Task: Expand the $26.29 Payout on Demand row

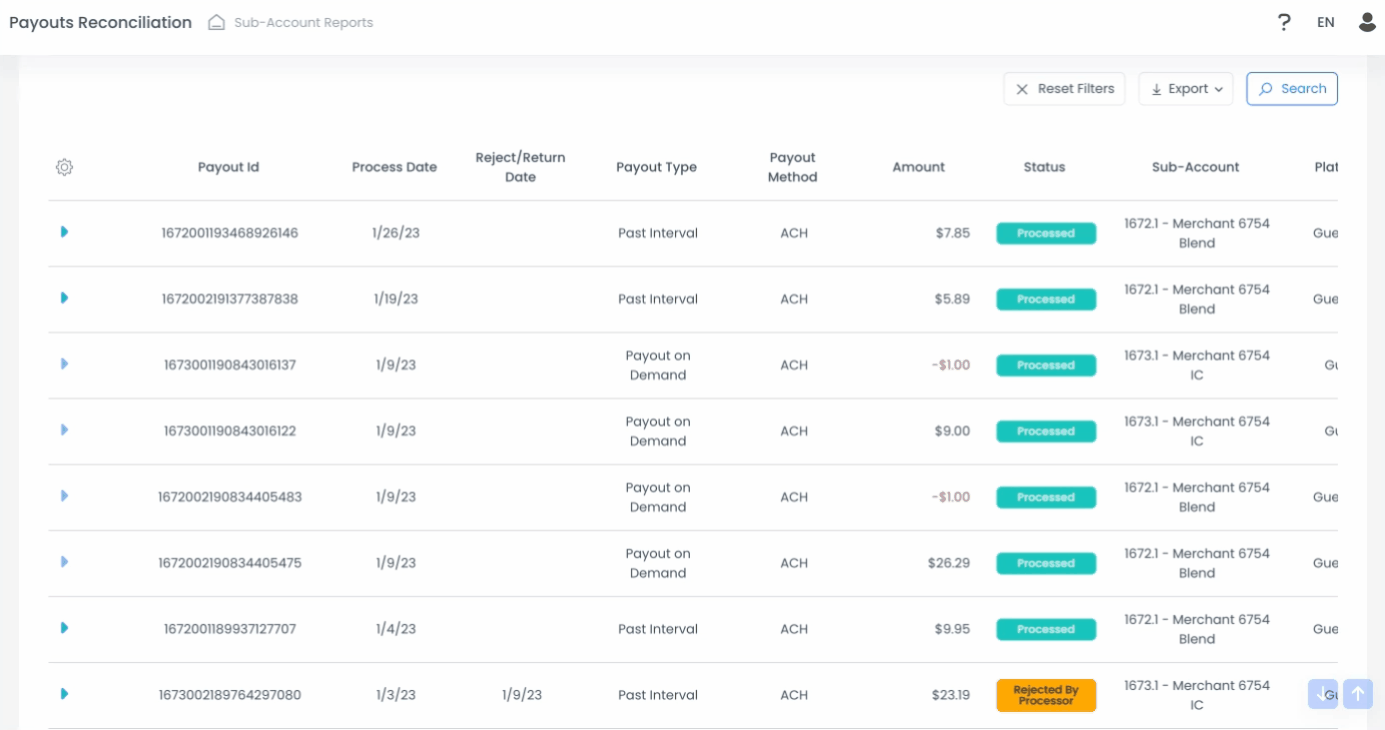Action: (64, 562)
